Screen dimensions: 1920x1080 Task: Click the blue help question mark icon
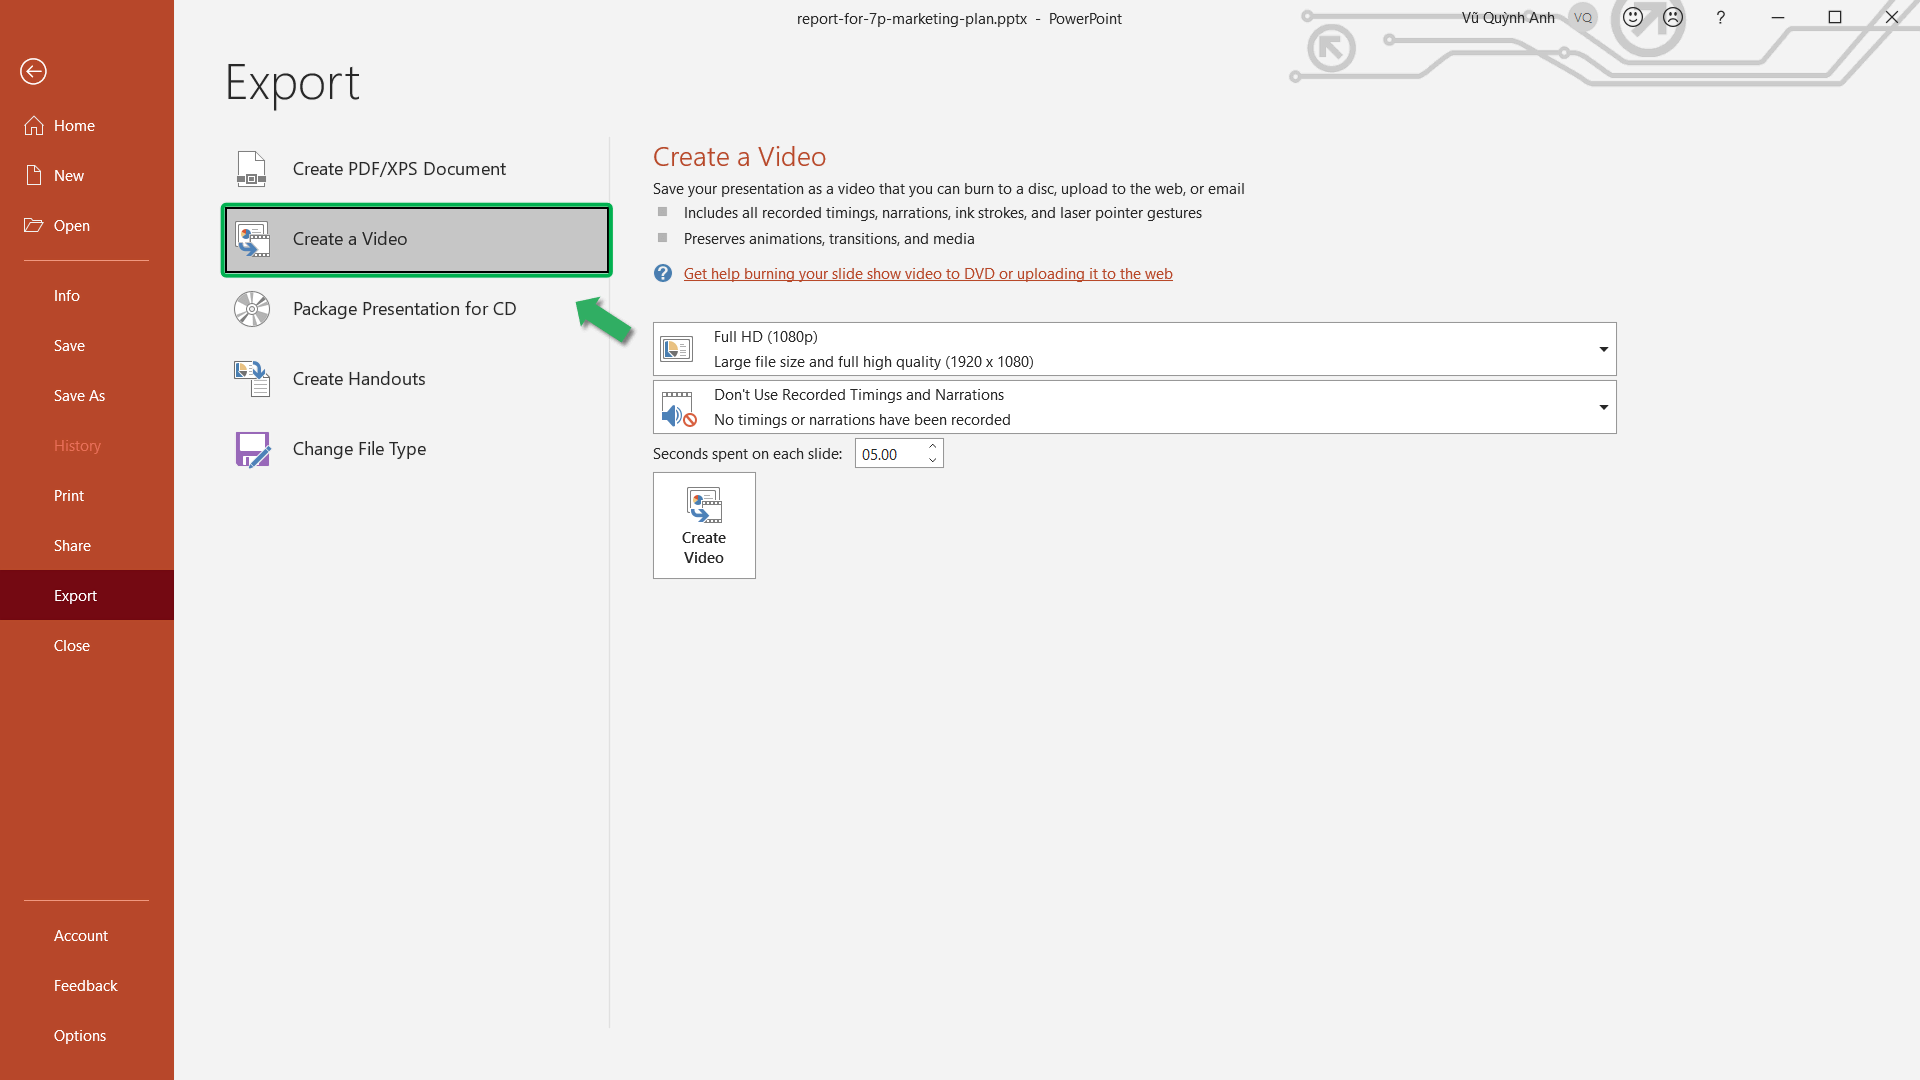(662, 273)
